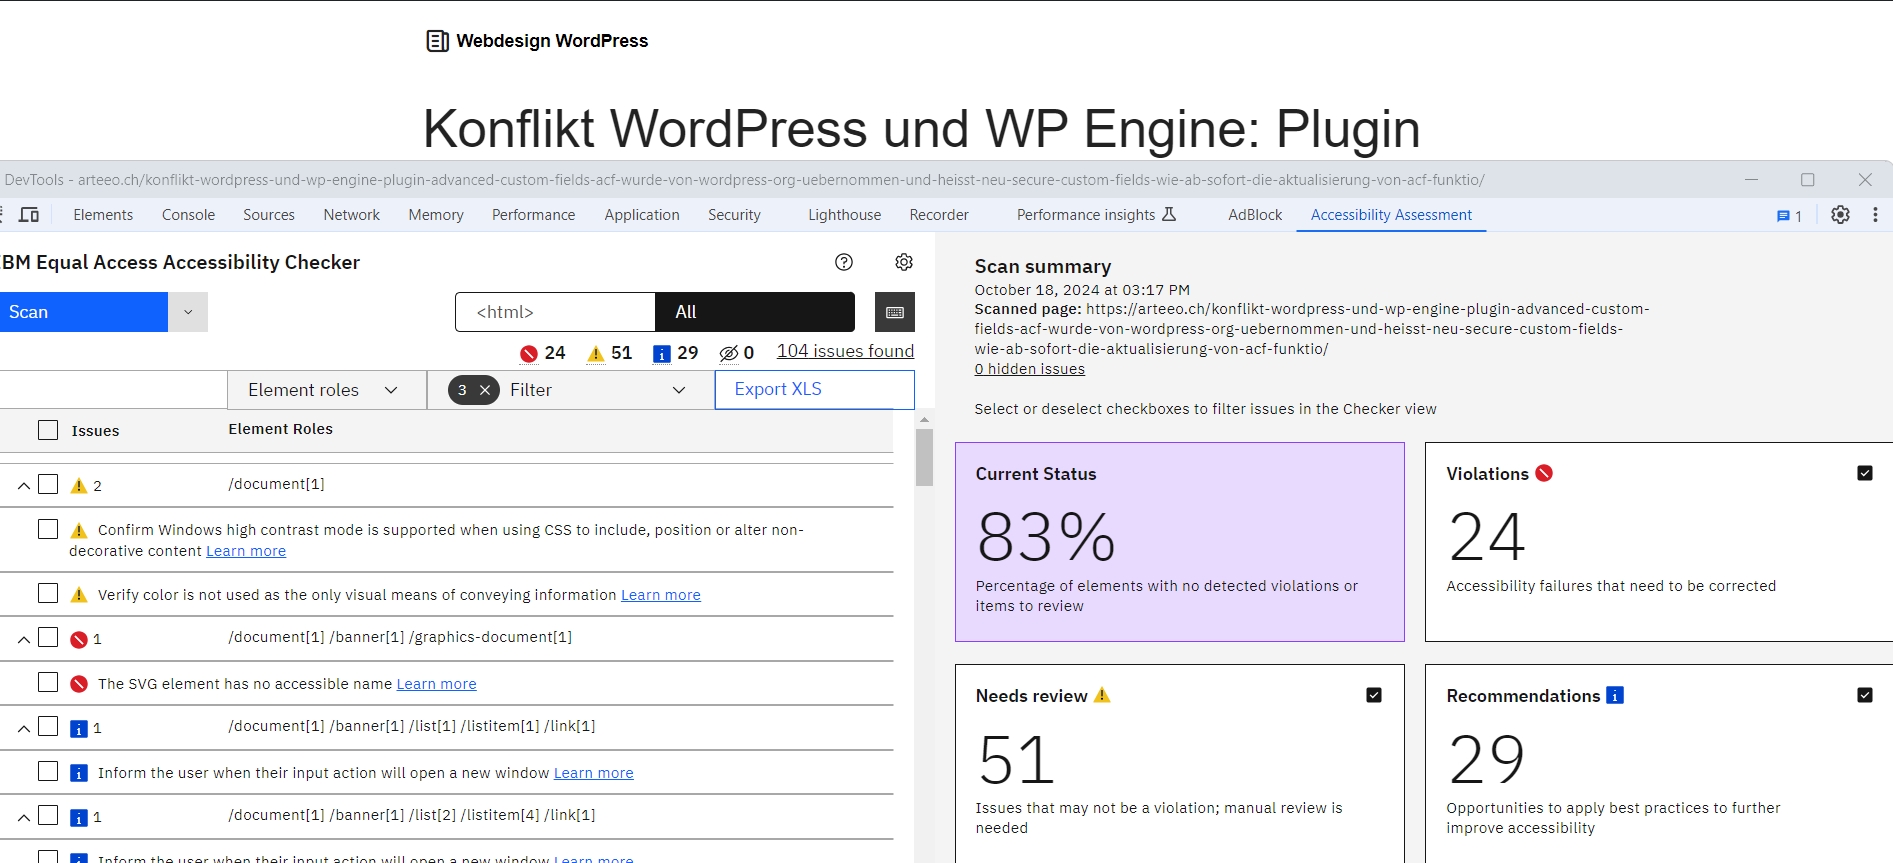Open DevTools more options kebab menu
1893x863 pixels.
click(x=1875, y=215)
